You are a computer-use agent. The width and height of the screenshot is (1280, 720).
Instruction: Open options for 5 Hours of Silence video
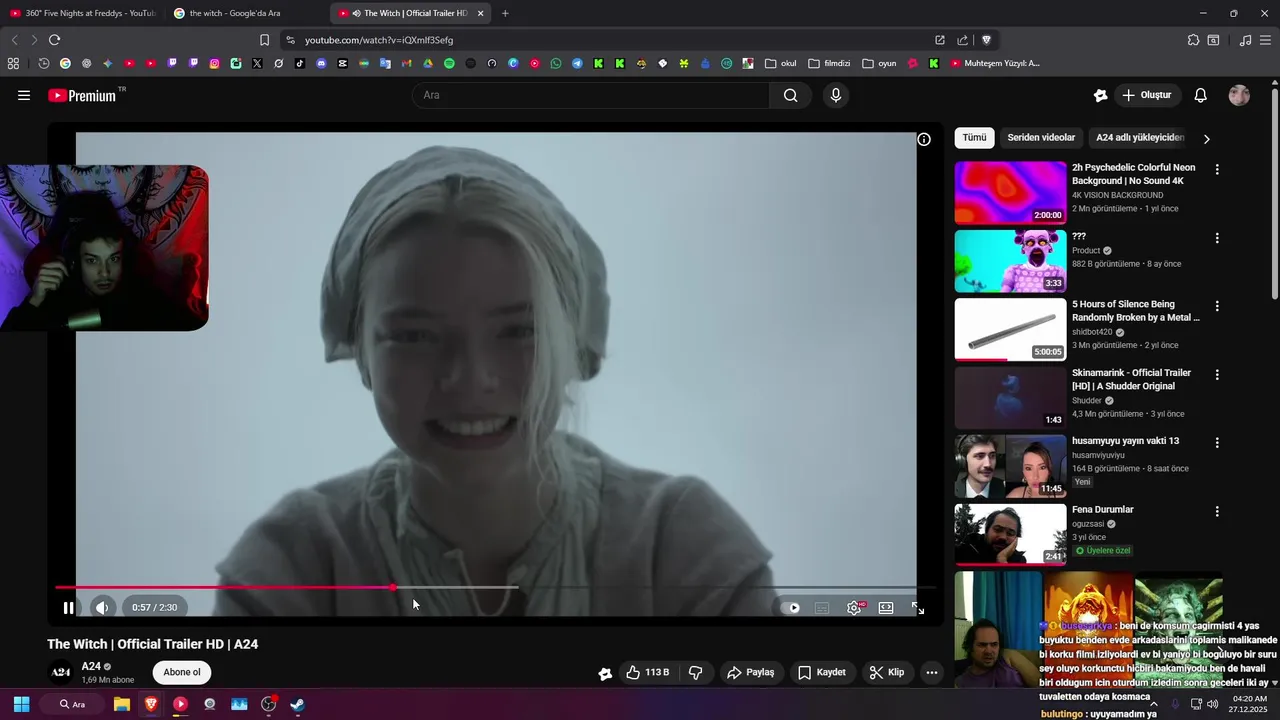[x=1217, y=306]
